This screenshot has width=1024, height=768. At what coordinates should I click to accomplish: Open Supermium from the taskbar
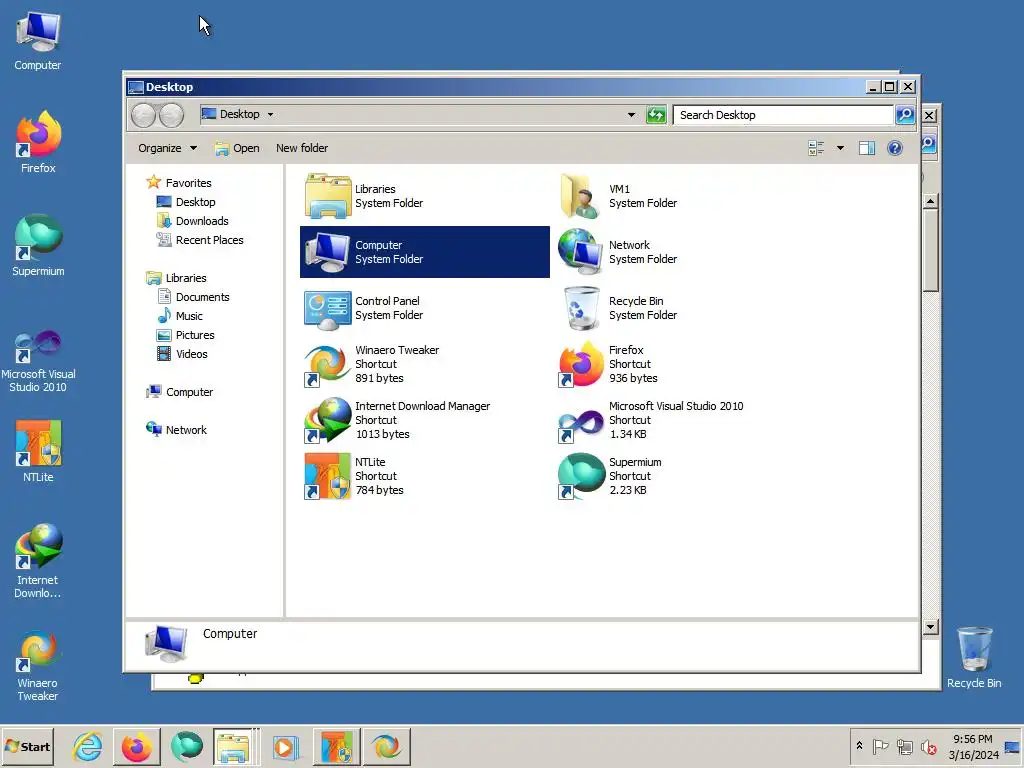click(186, 747)
